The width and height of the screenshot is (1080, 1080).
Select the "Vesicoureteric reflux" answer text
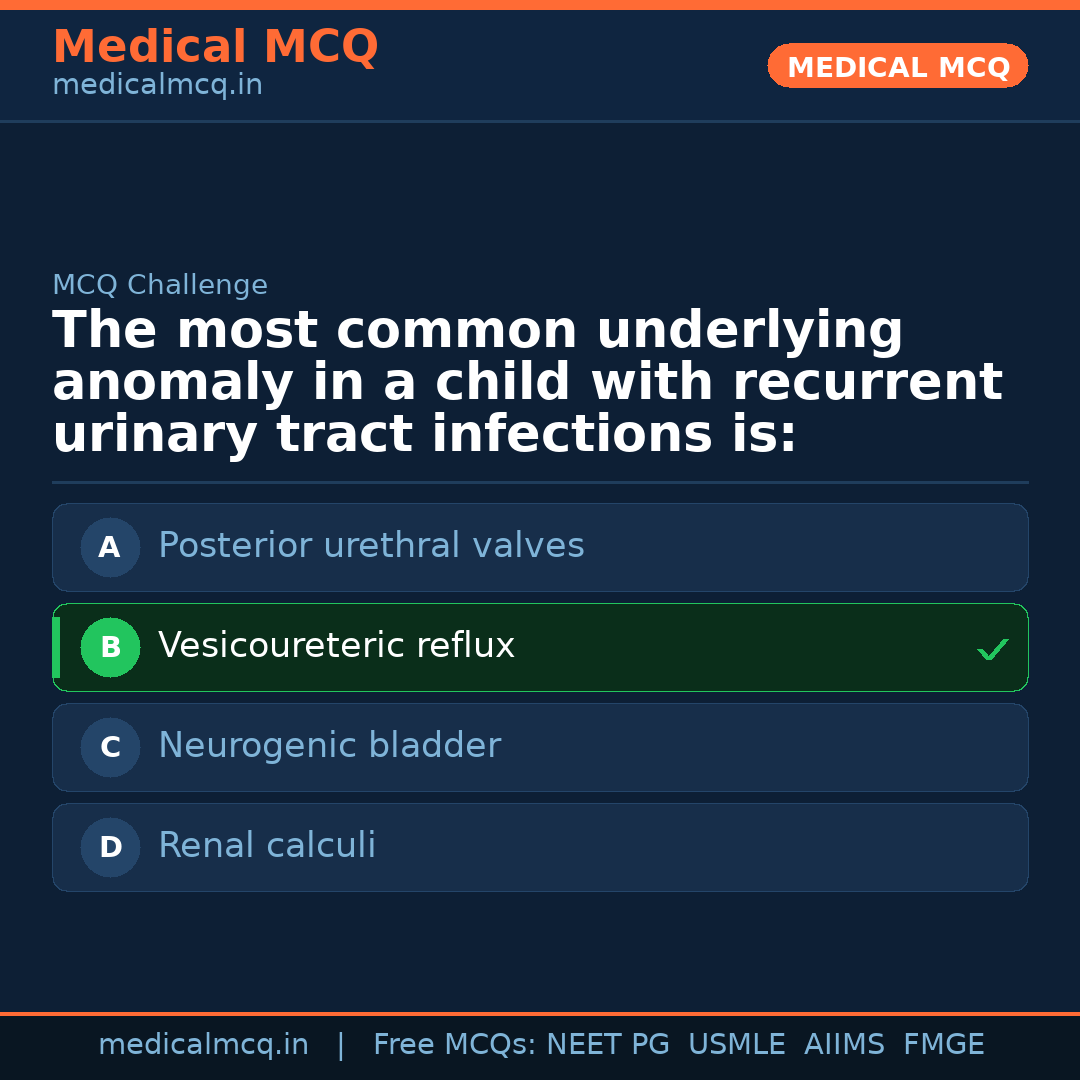(x=336, y=646)
